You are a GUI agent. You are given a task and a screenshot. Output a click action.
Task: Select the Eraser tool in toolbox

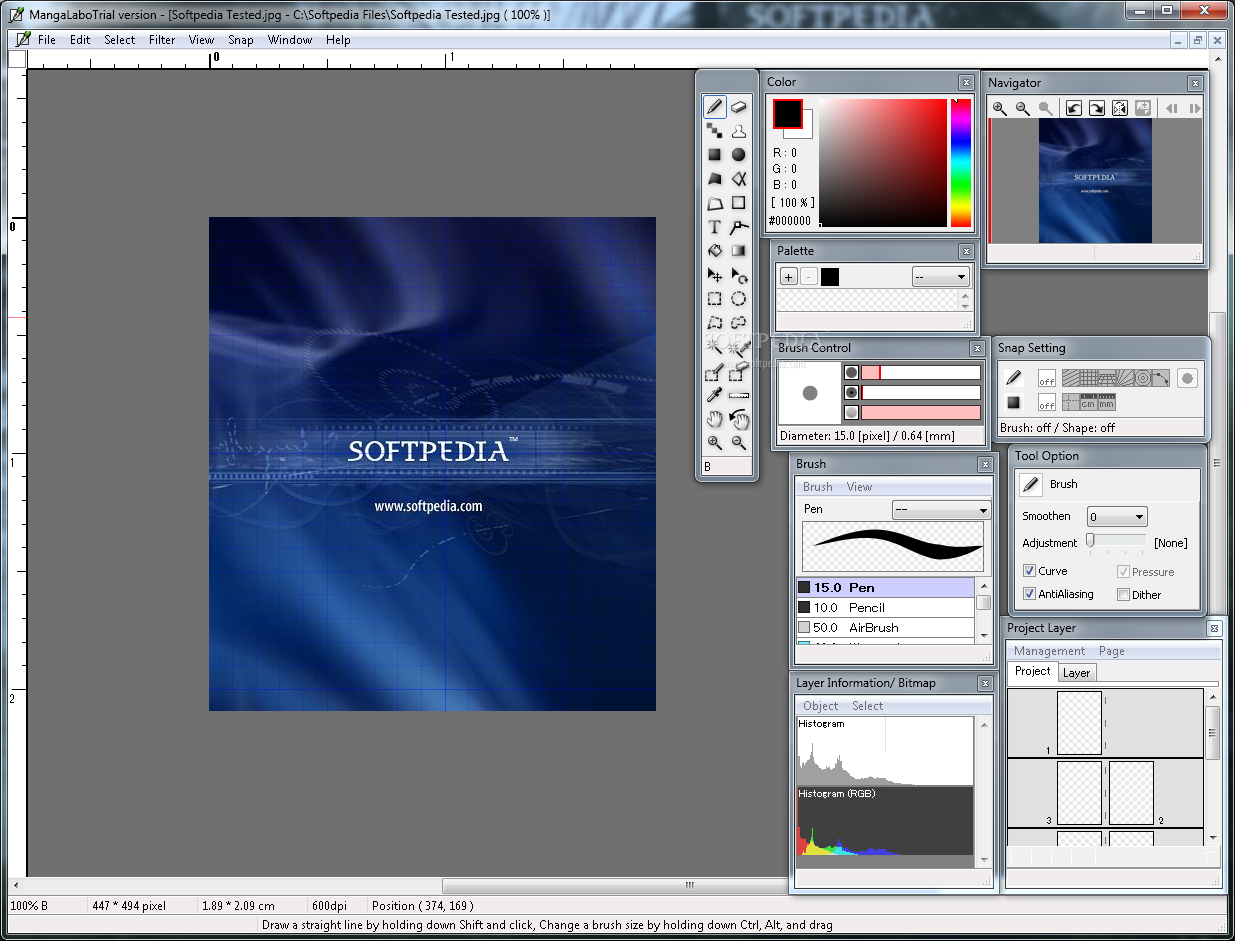(x=739, y=106)
